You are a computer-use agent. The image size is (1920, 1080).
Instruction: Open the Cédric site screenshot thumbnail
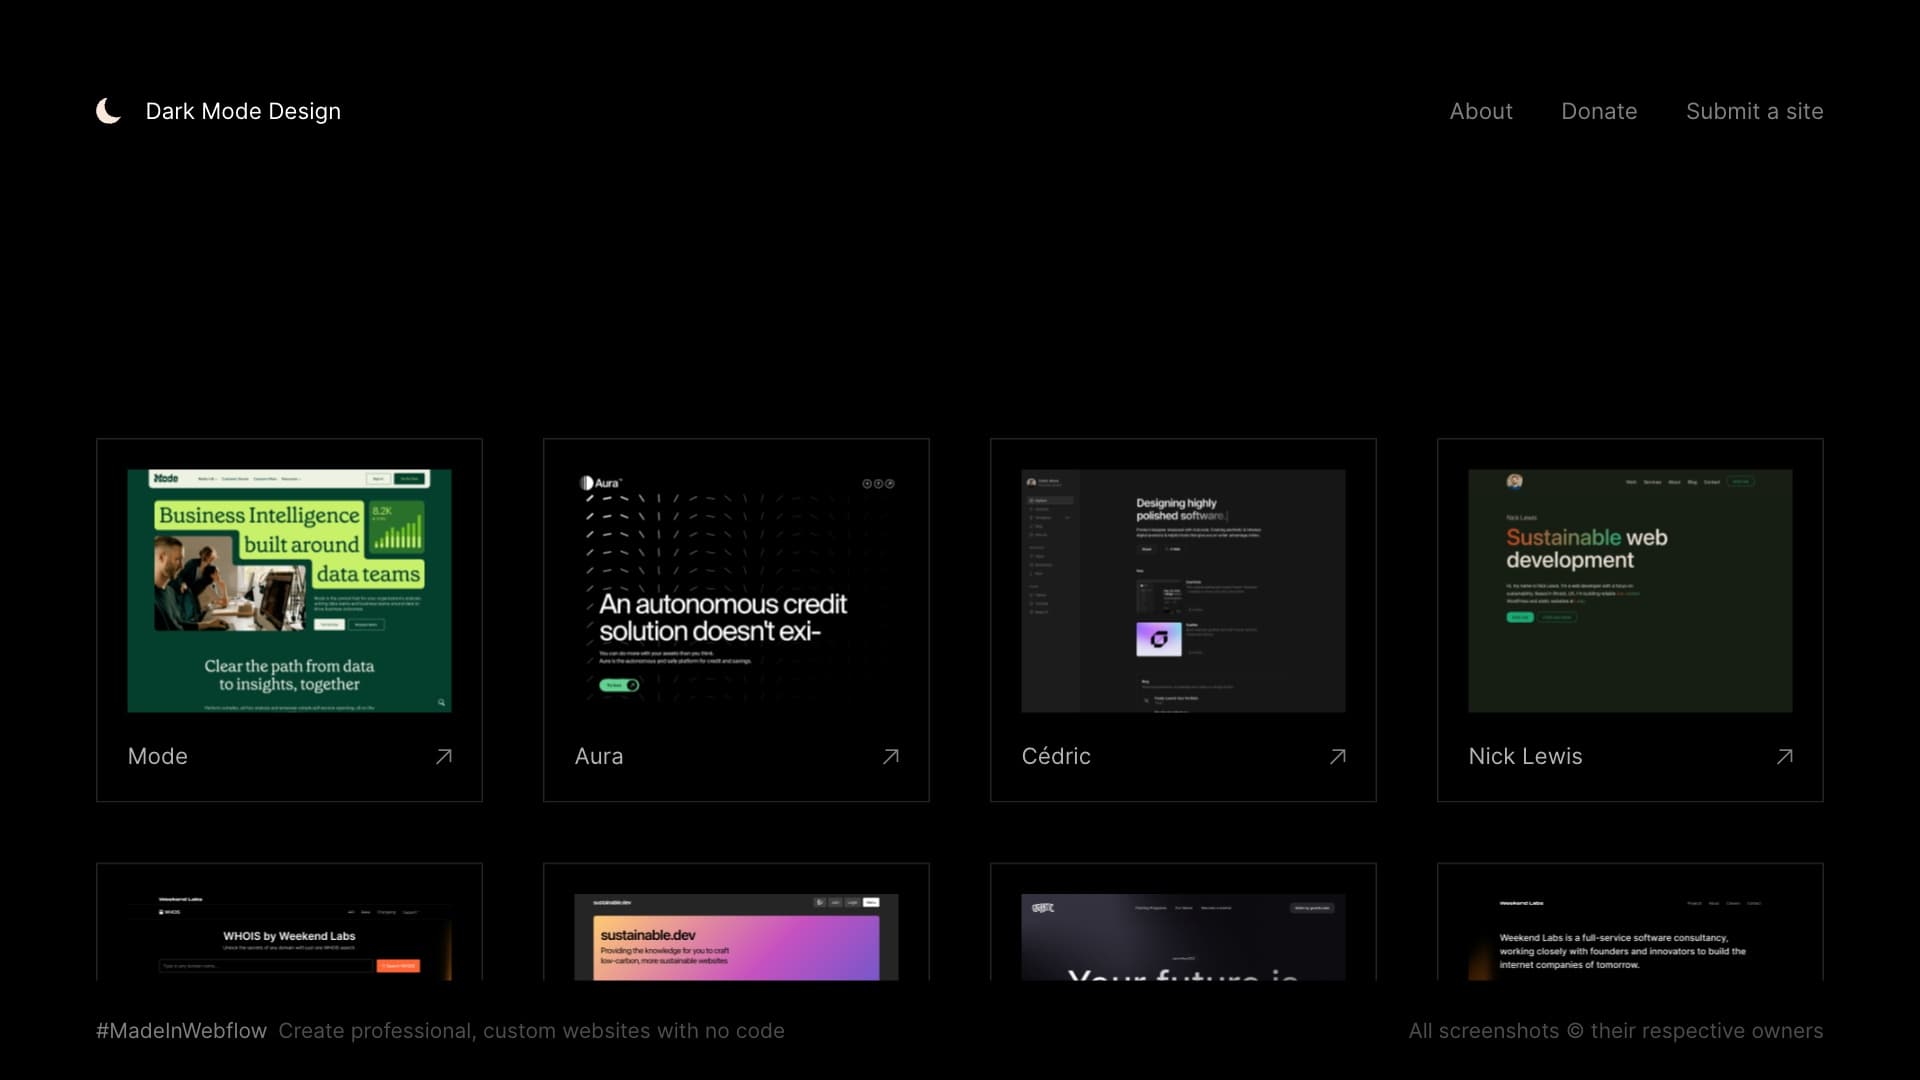[x=1183, y=591]
